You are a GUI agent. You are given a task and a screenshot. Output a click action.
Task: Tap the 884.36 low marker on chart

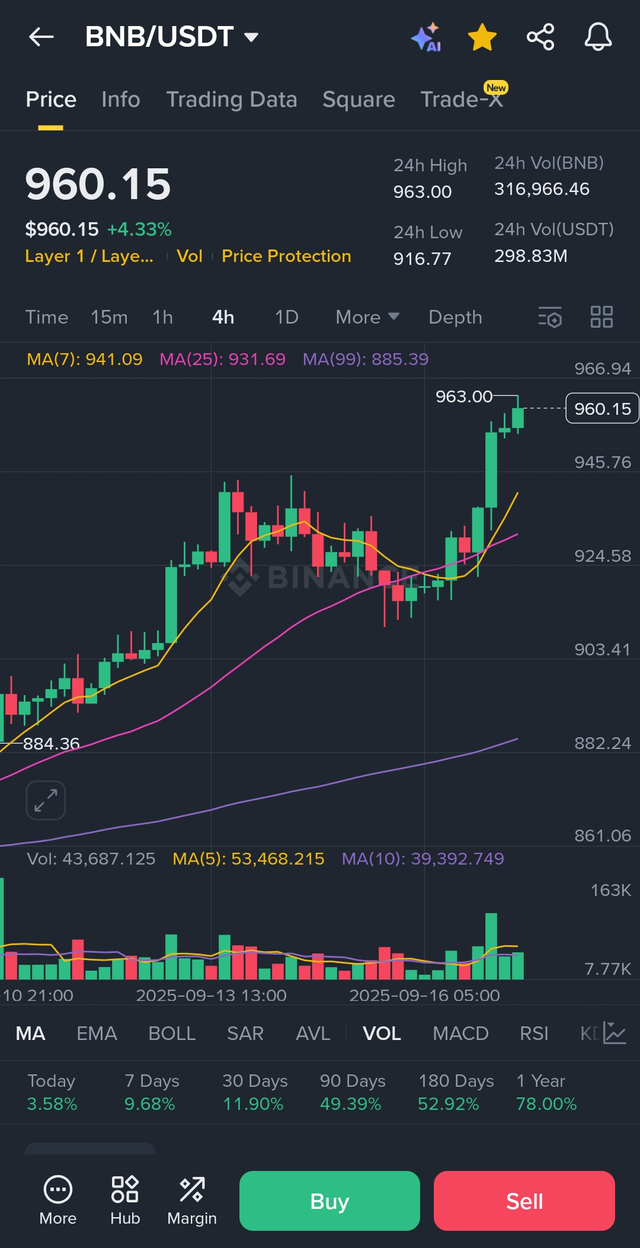(52, 744)
